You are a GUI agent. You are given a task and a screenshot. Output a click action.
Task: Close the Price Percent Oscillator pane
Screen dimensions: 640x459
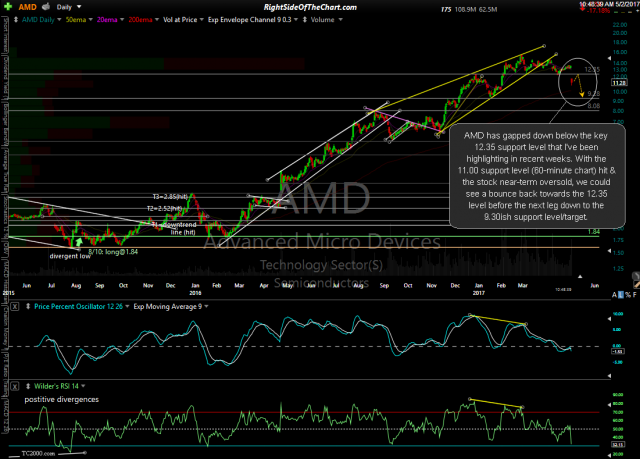pos(15,306)
